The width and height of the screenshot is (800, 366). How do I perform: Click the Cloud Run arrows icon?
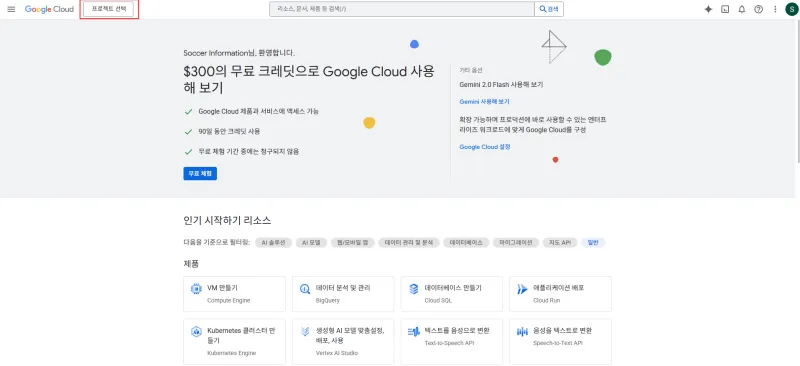(x=522, y=289)
